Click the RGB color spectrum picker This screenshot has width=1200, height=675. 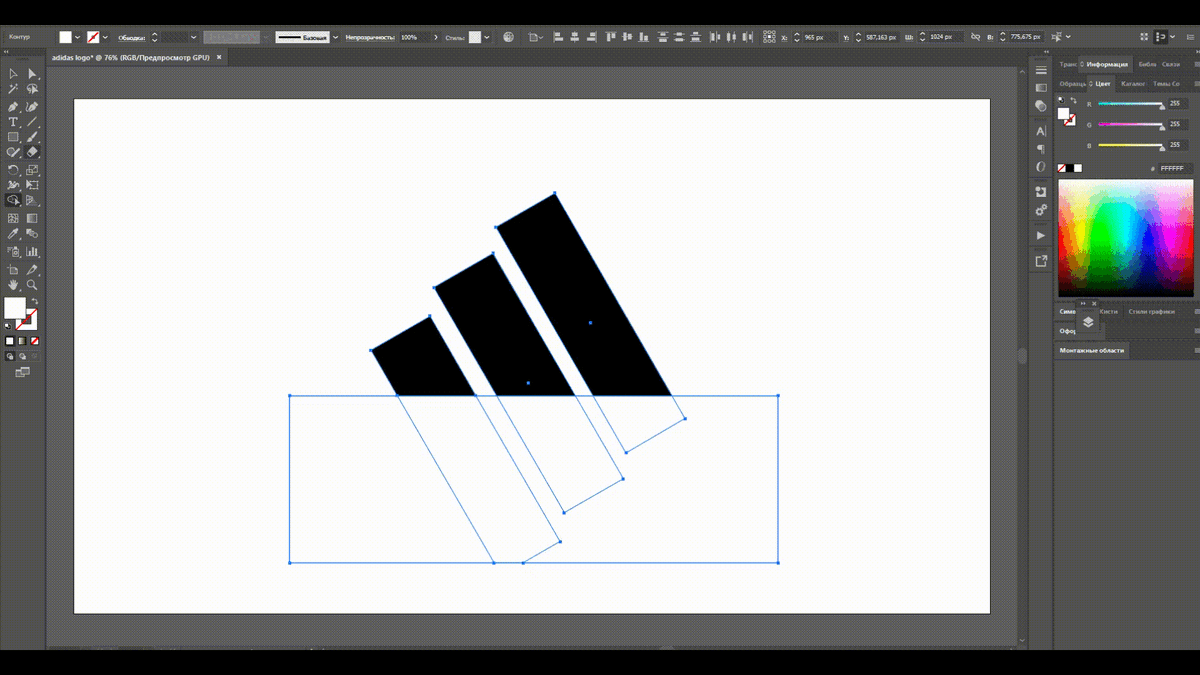tap(1126, 237)
